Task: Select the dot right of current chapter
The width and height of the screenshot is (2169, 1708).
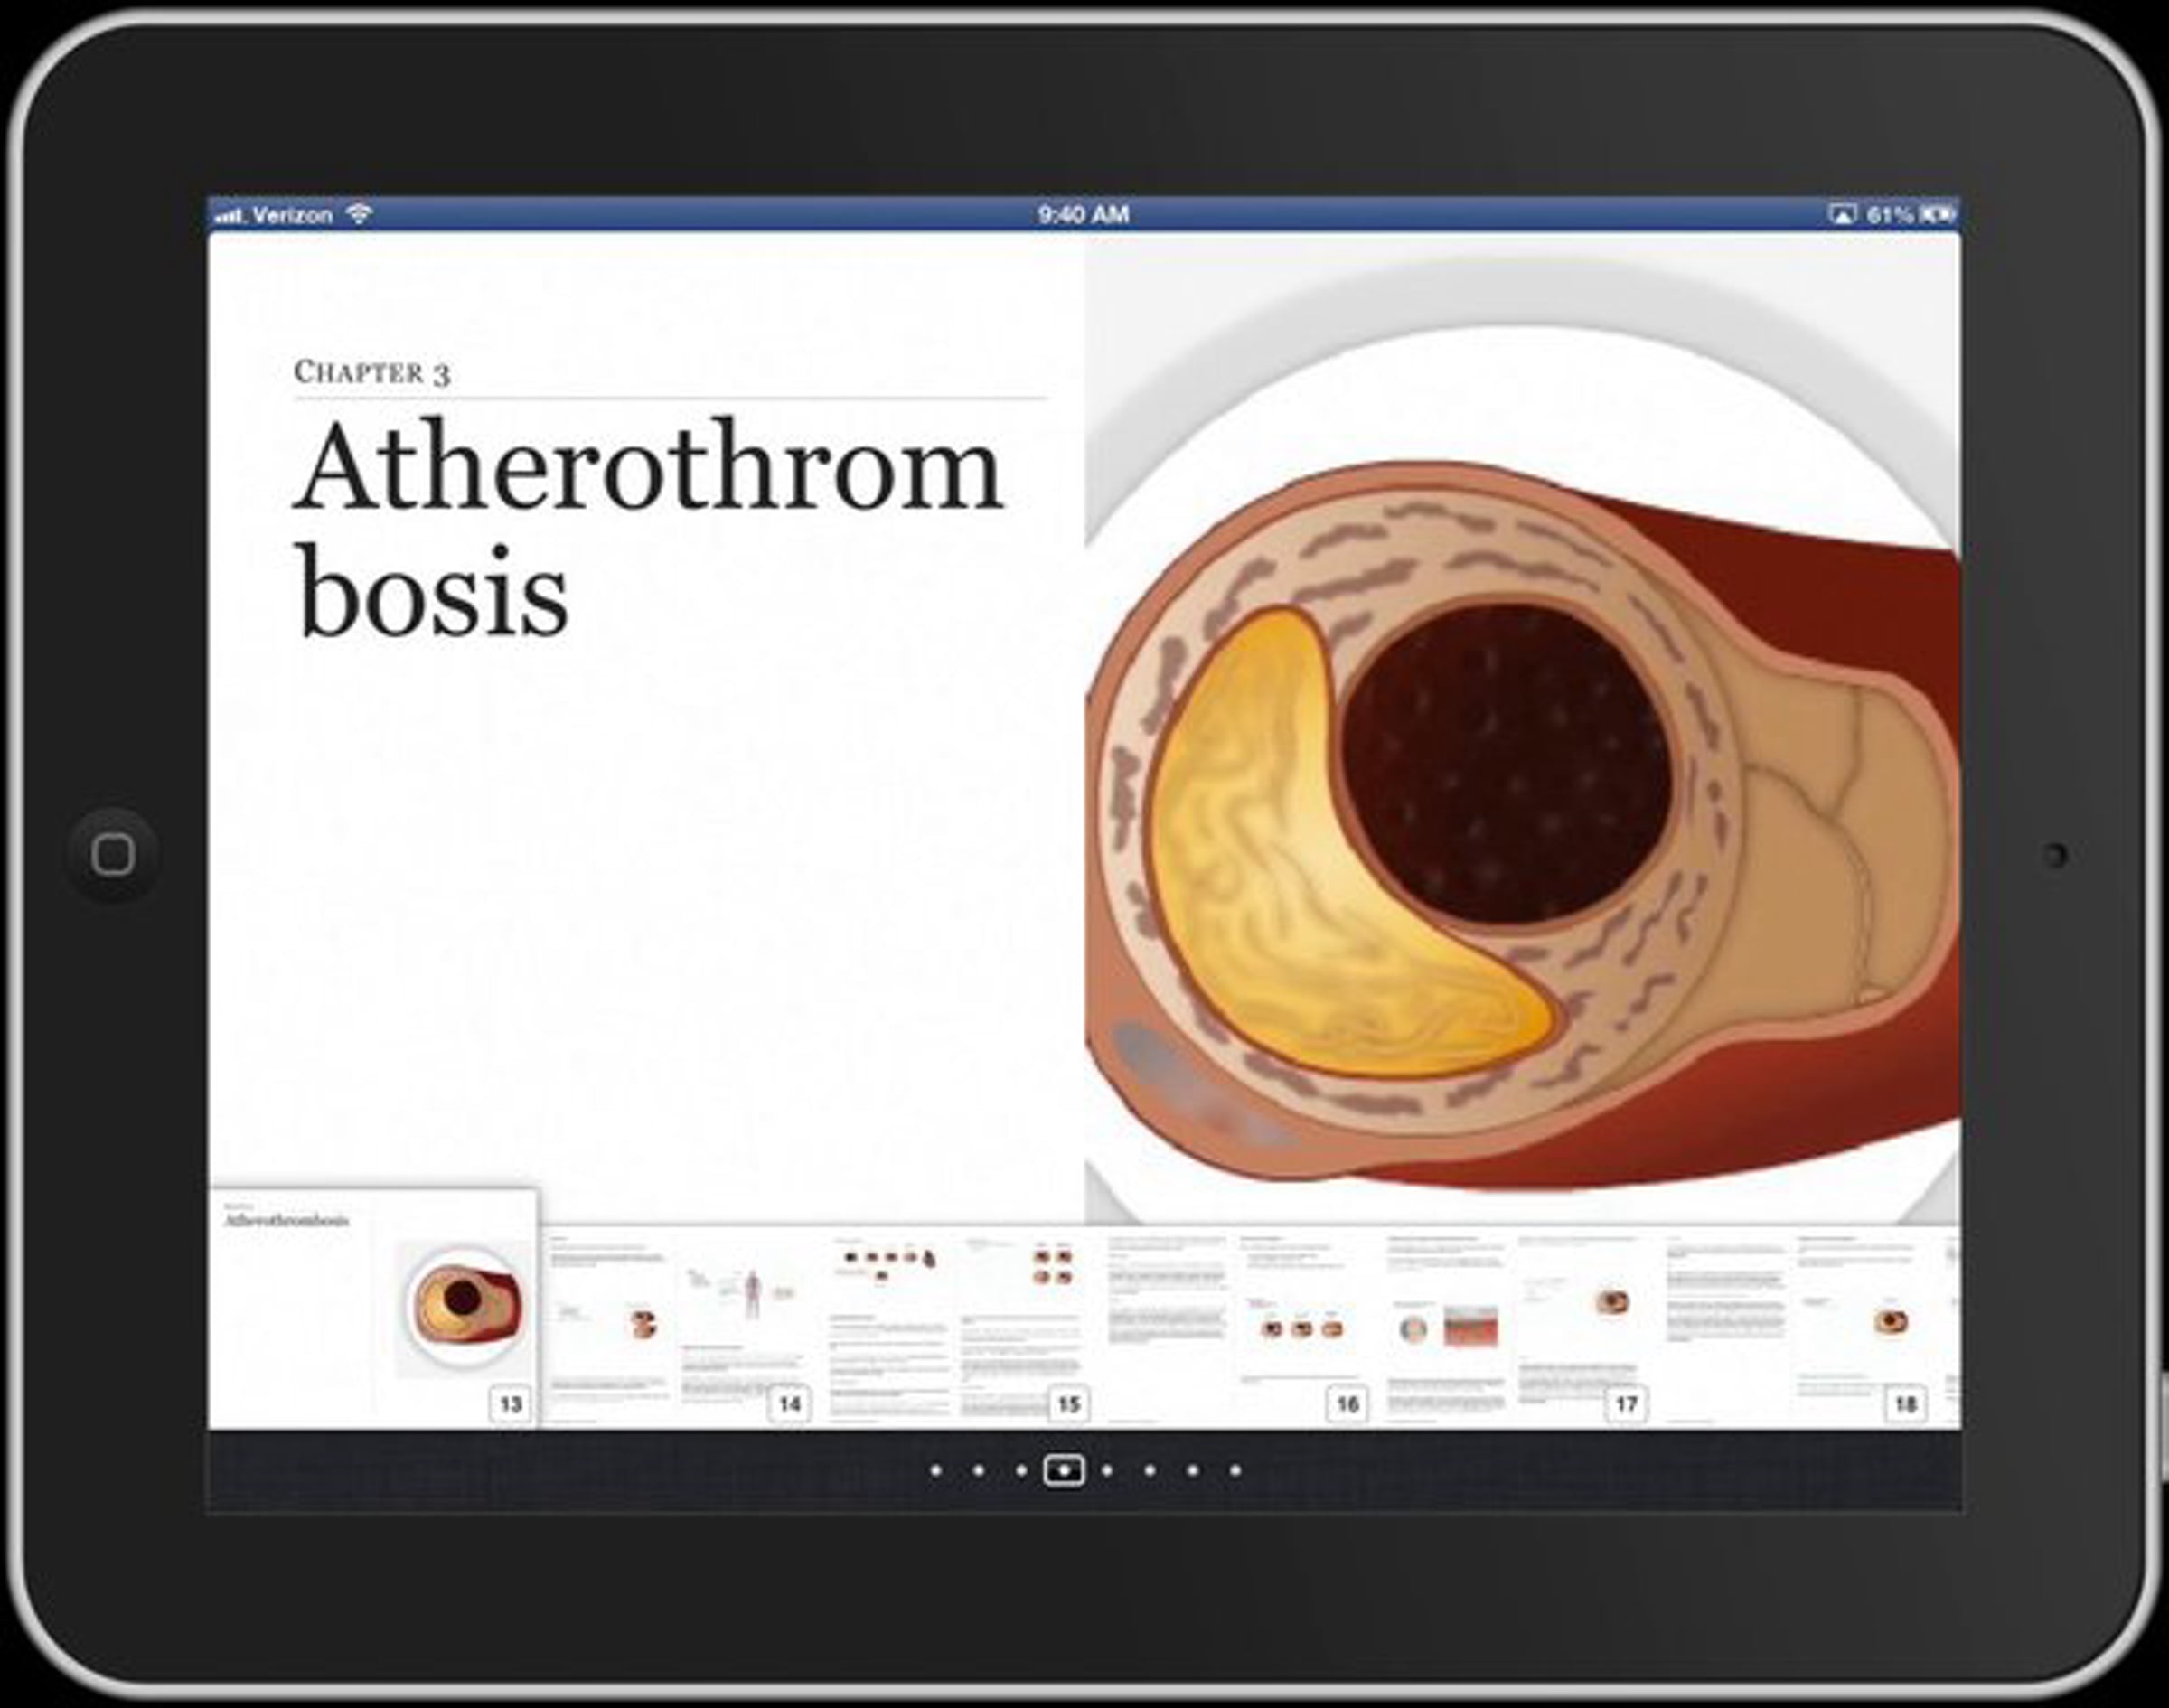Action: click(x=1107, y=1471)
